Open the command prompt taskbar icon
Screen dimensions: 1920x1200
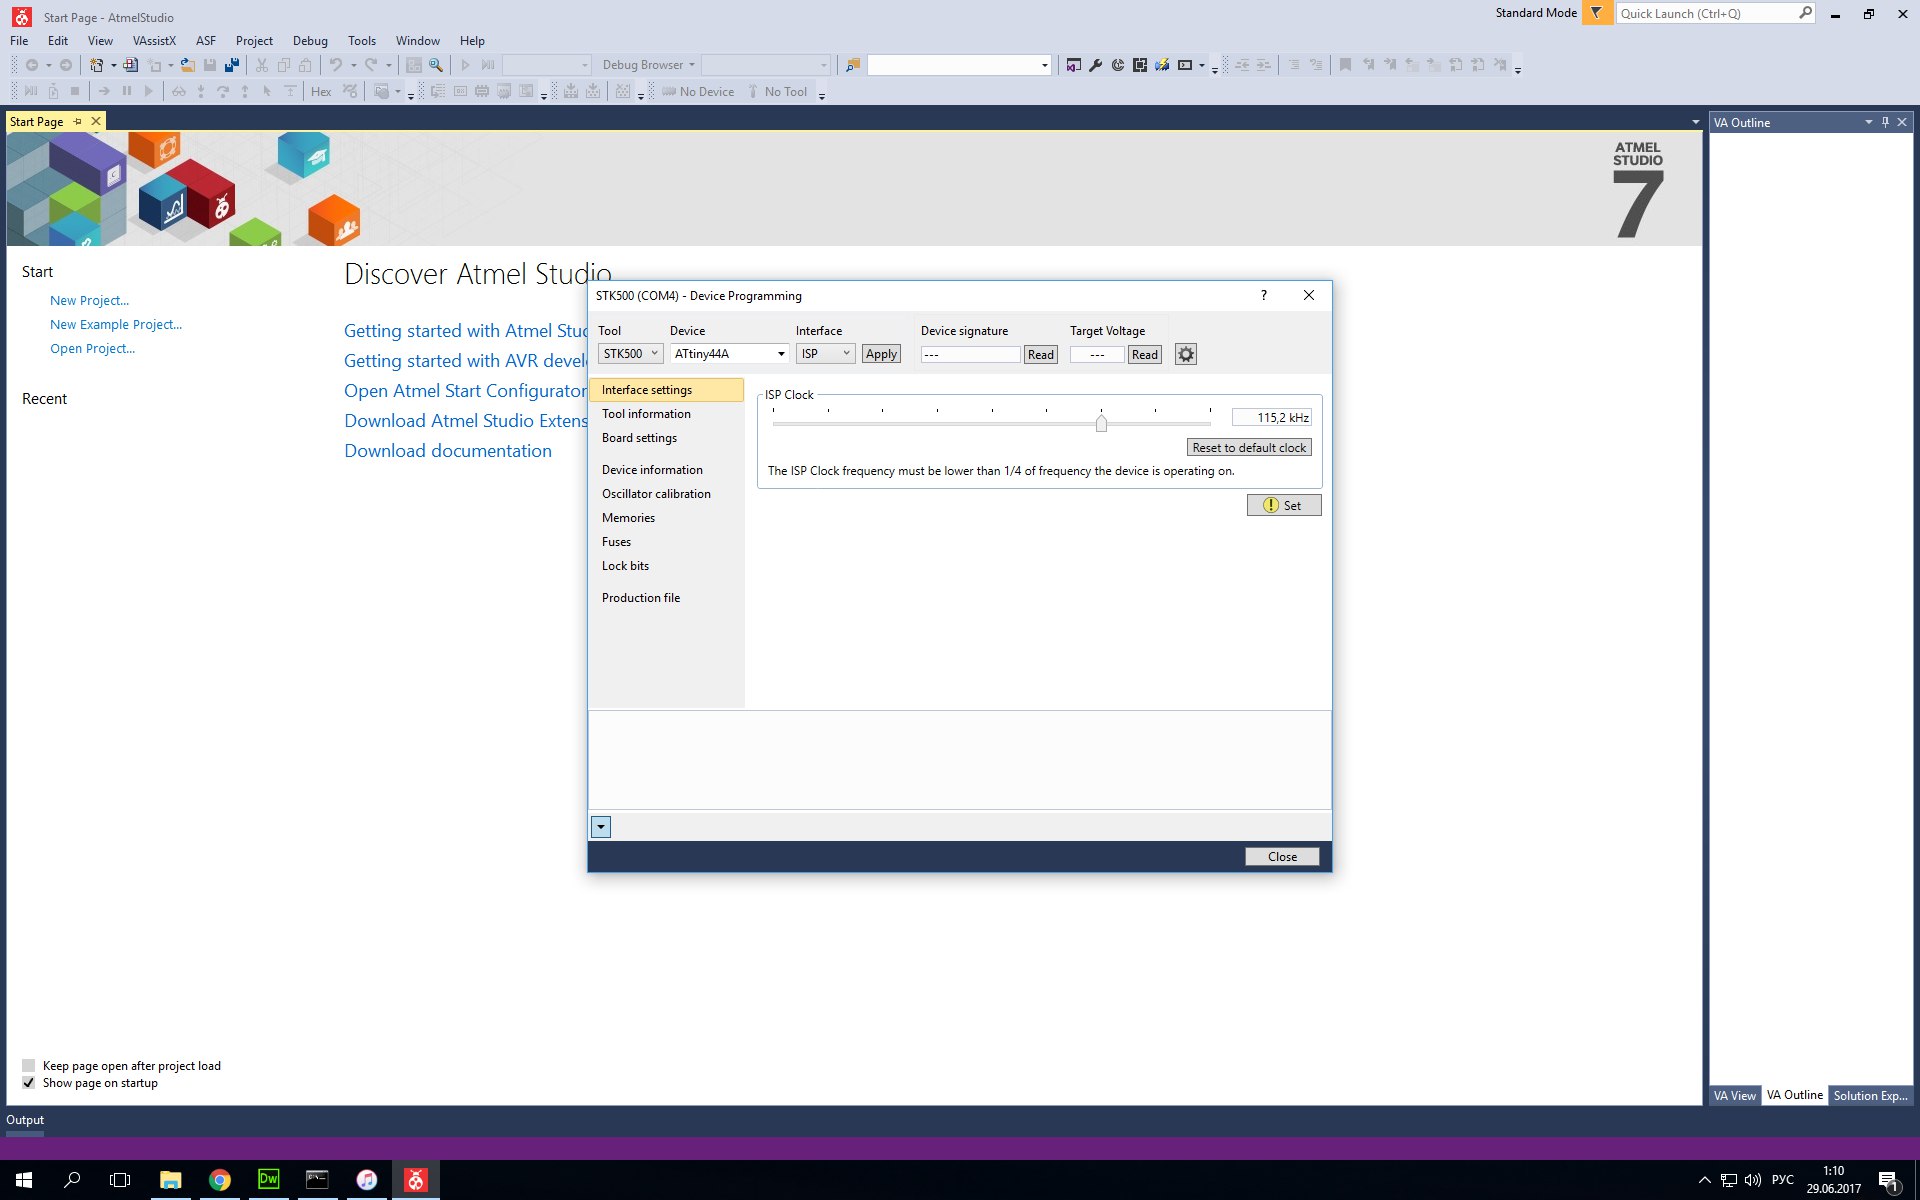[317, 1180]
